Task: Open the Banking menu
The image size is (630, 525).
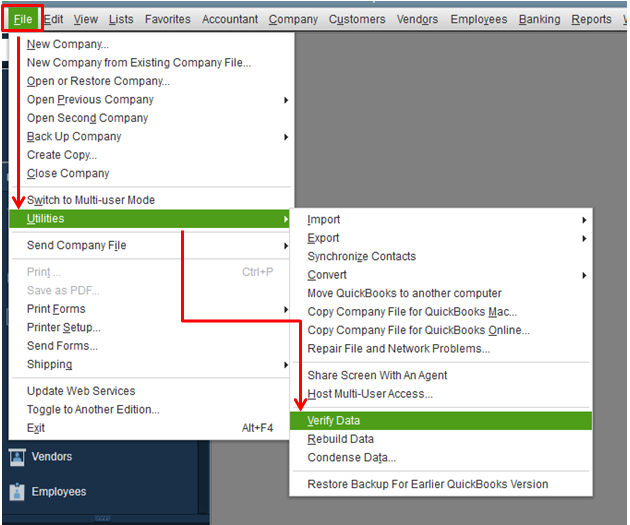Action: point(539,19)
